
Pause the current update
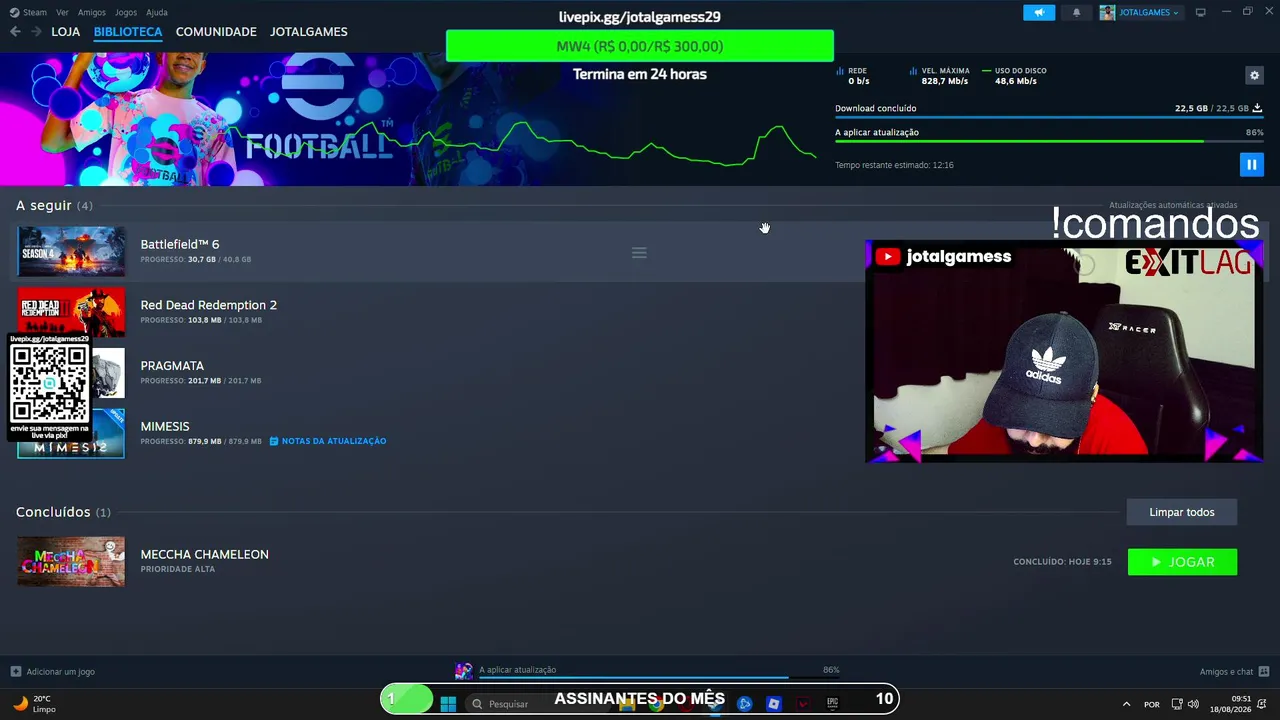pyautogui.click(x=1251, y=164)
